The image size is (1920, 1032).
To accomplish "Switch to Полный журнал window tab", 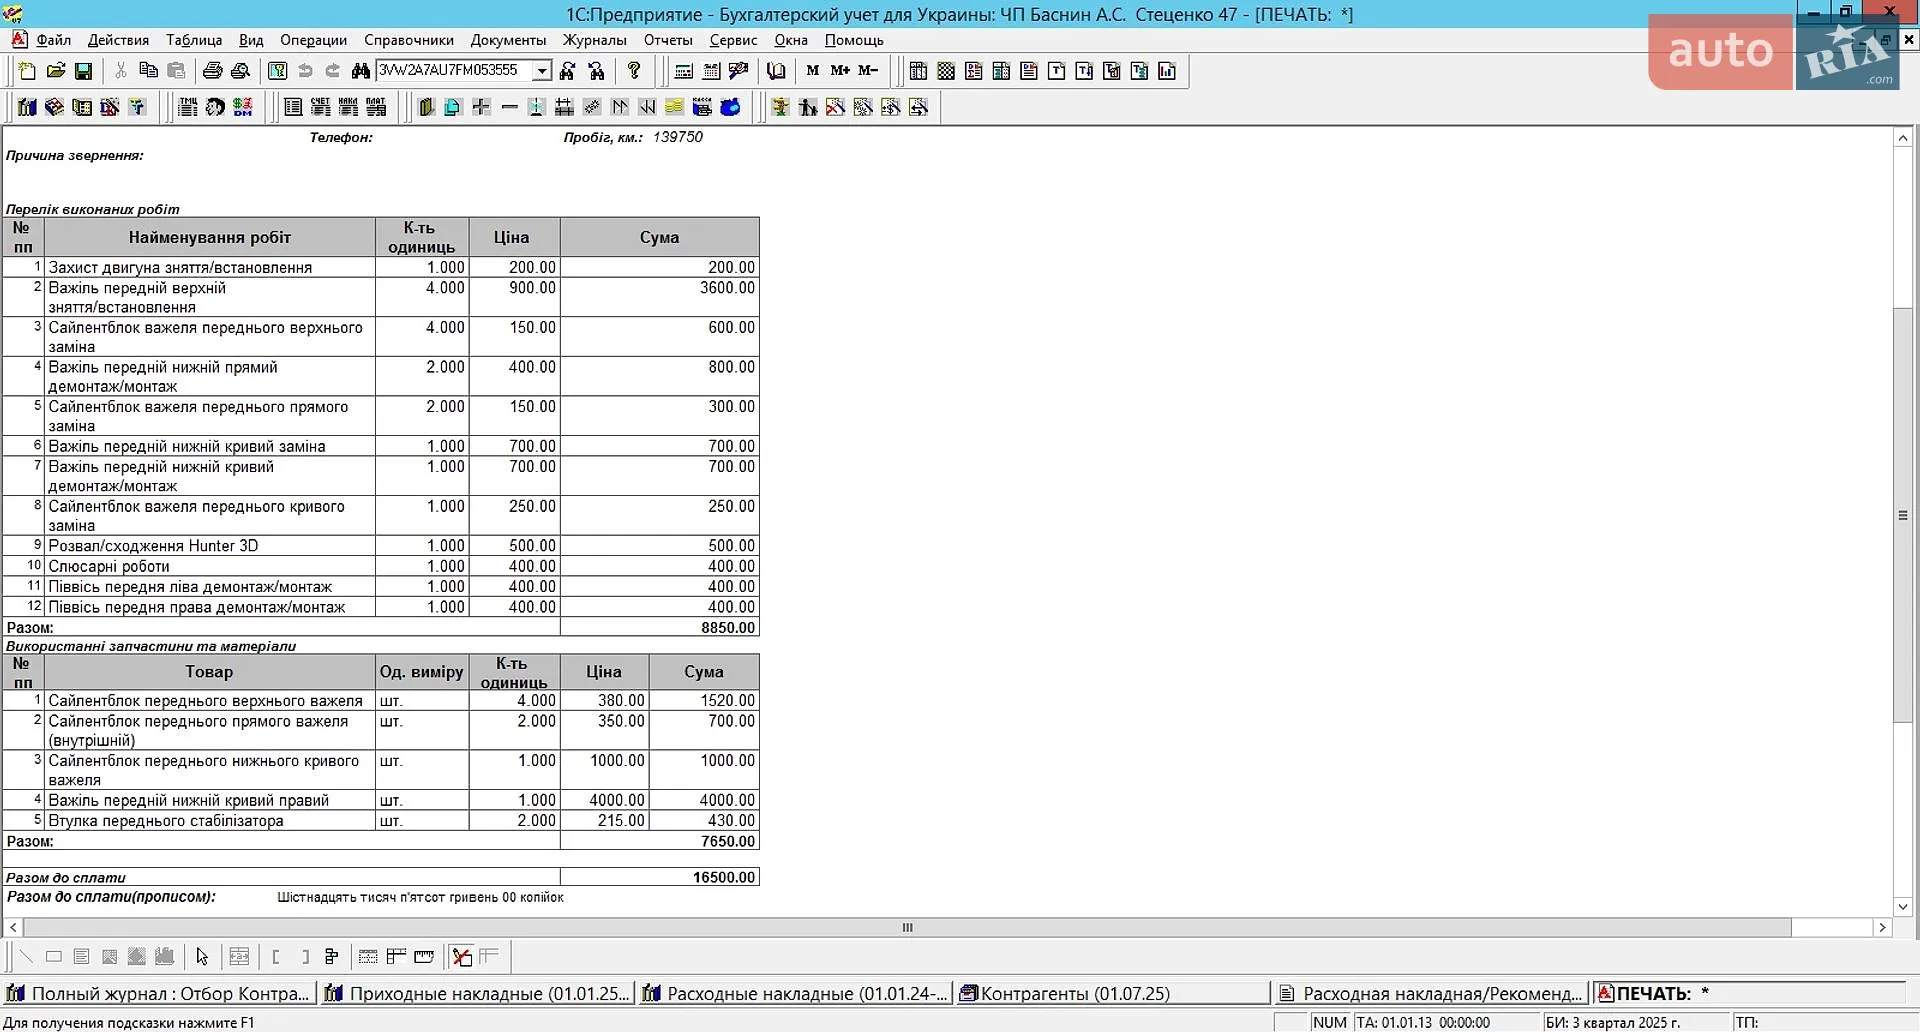I will point(160,993).
